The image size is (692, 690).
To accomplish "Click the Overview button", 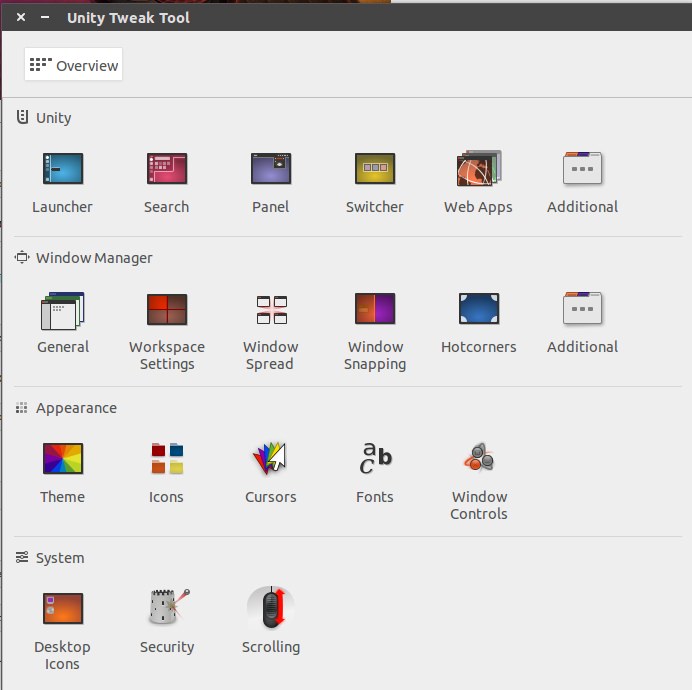I will pos(73,64).
